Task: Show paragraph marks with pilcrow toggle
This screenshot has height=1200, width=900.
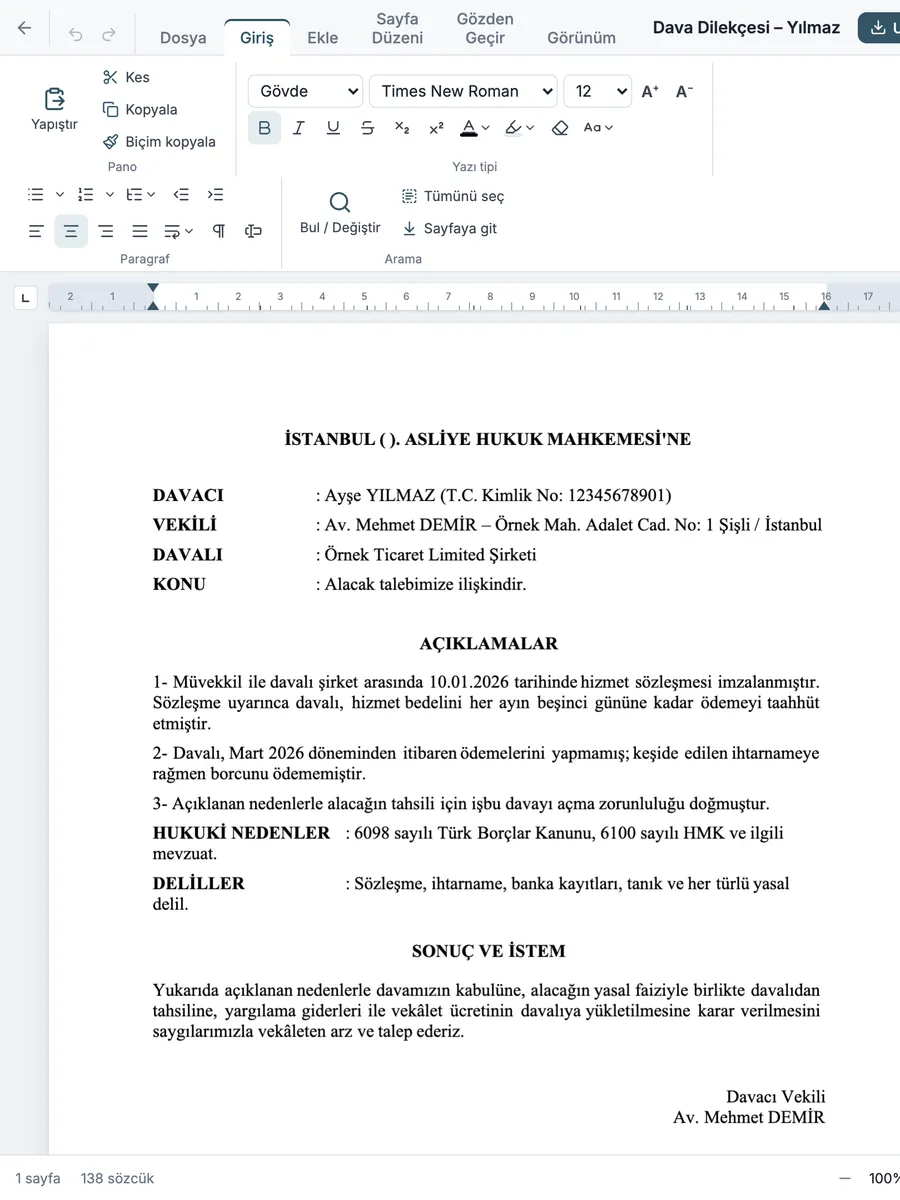Action: click(x=219, y=231)
